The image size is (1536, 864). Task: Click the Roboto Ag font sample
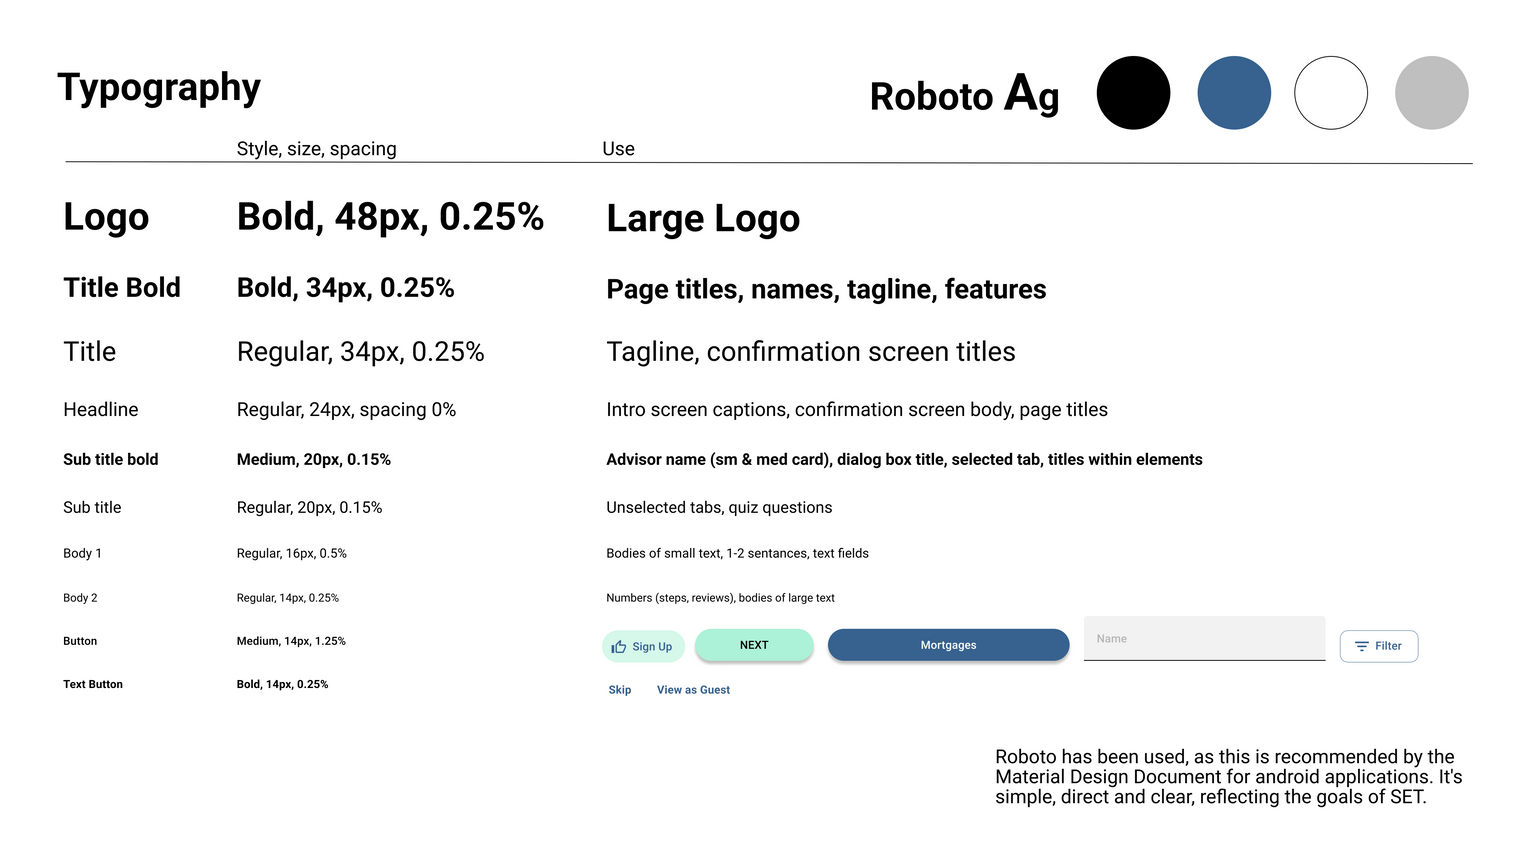[x=964, y=96]
